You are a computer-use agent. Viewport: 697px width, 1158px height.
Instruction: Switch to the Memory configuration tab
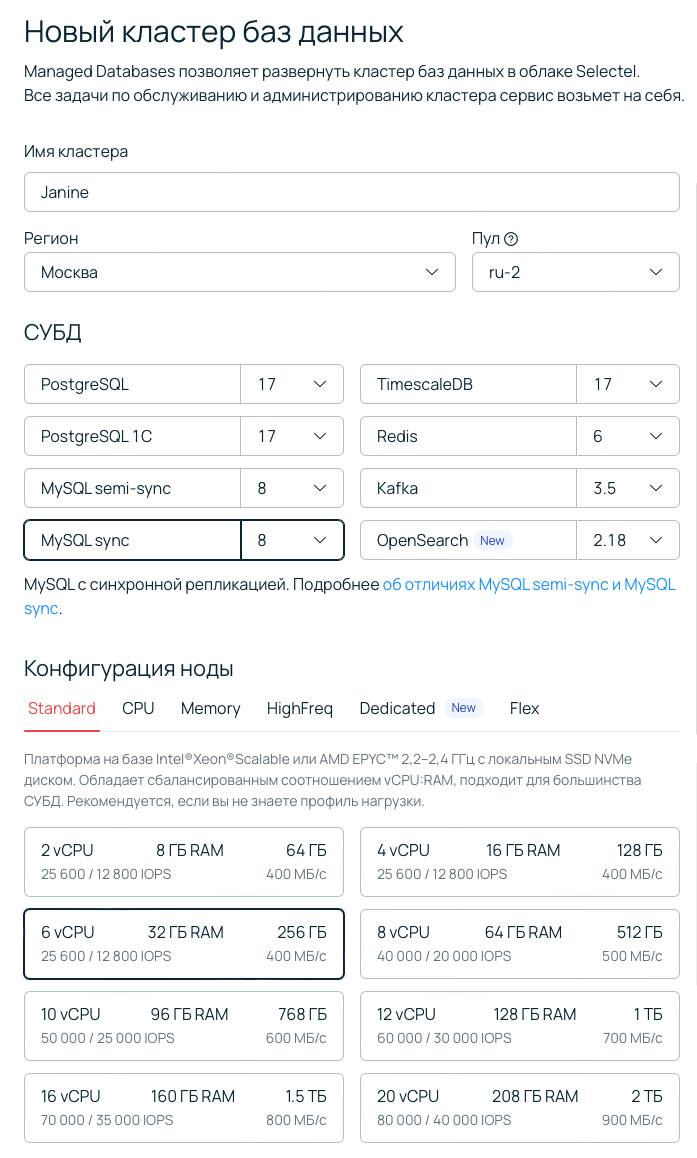210,709
